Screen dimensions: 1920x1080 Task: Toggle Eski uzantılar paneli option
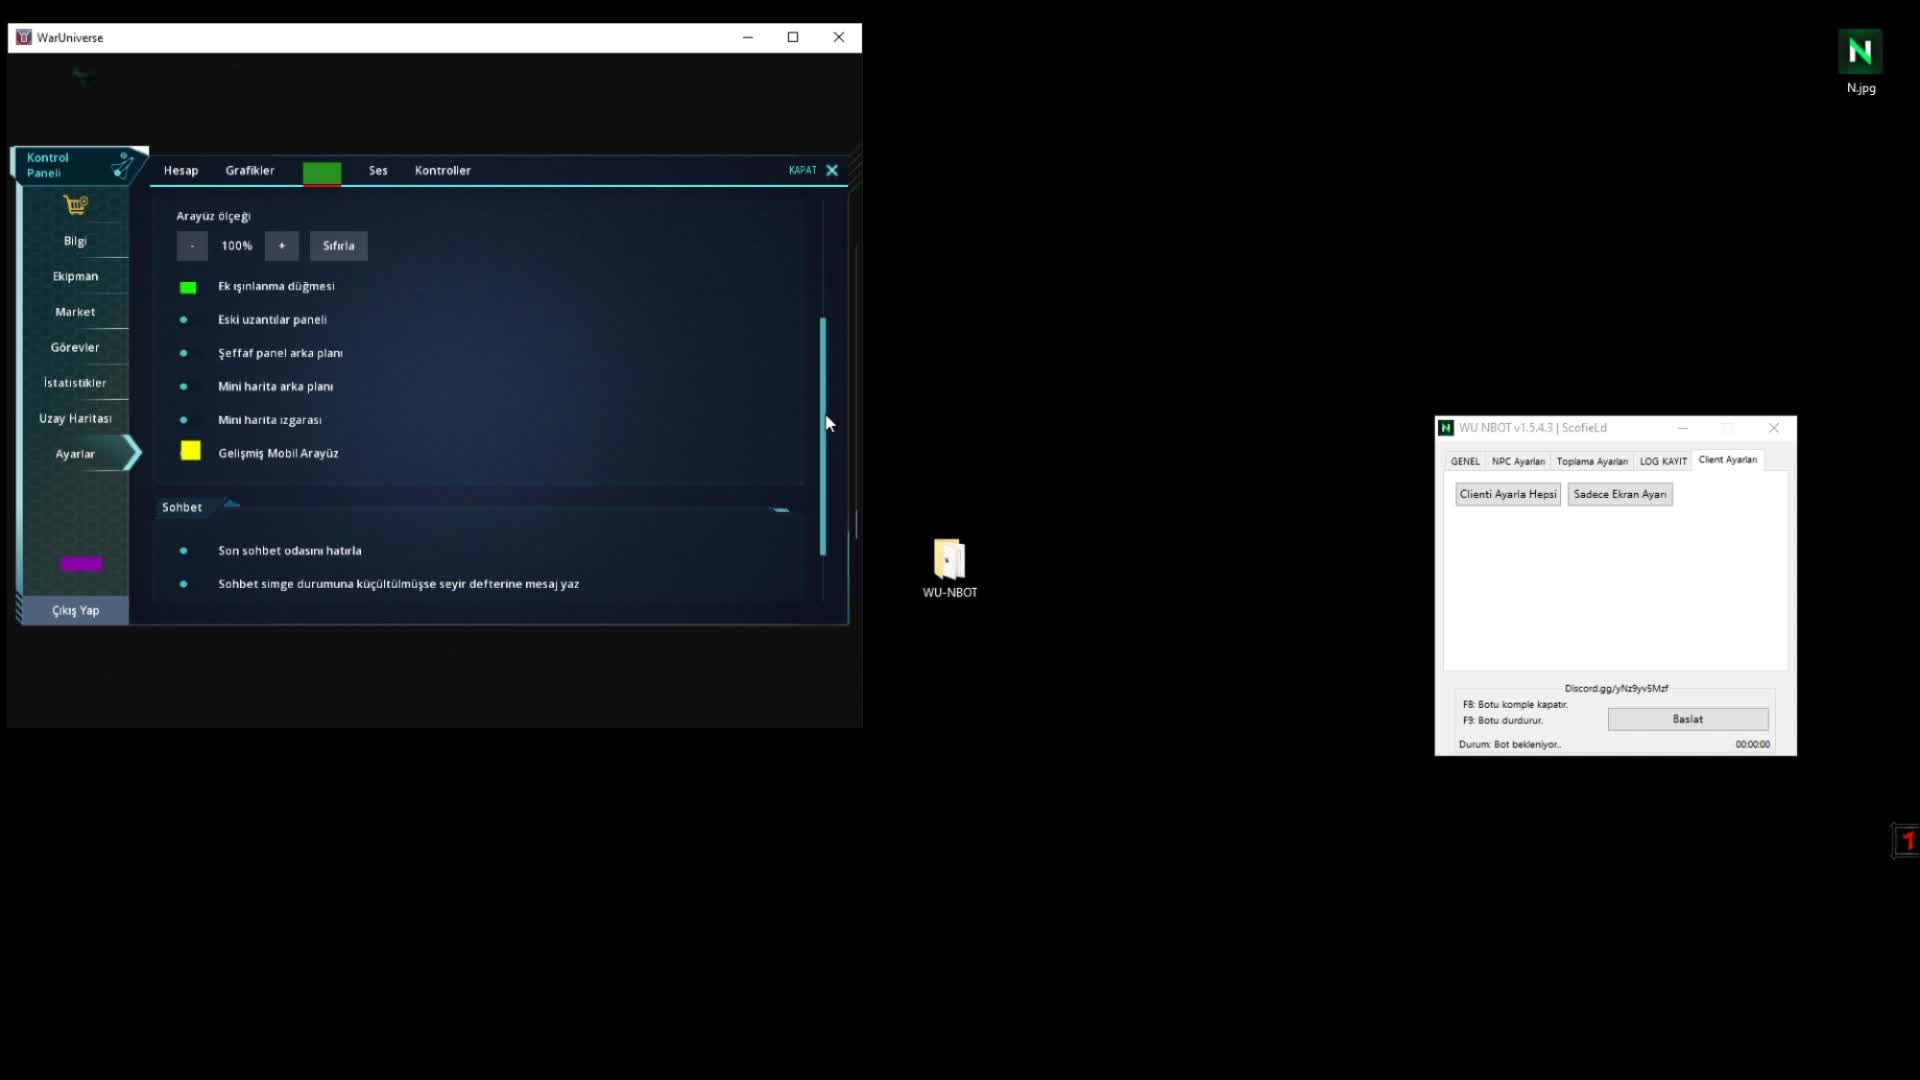(183, 320)
